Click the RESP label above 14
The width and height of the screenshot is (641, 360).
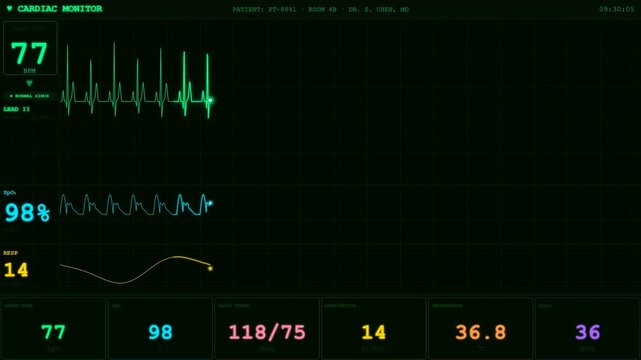[x=11, y=253]
